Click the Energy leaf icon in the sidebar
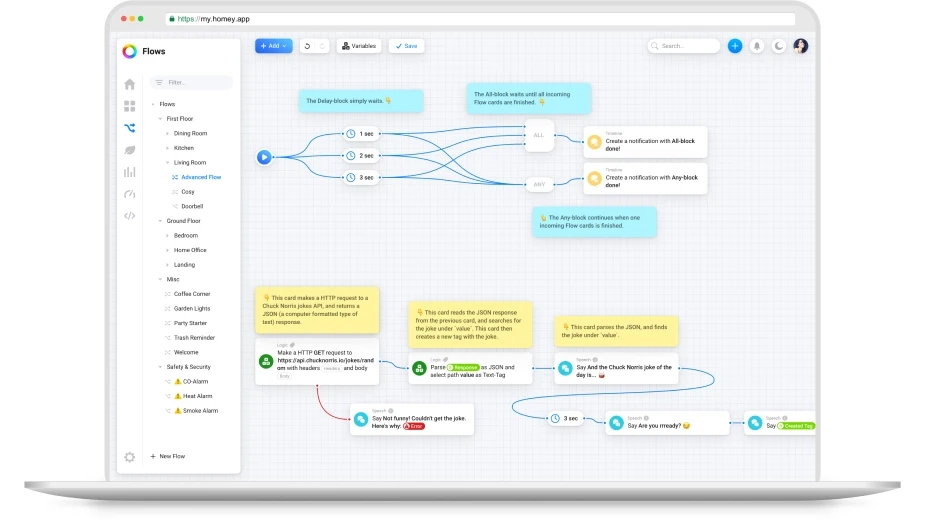 click(129, 150)
